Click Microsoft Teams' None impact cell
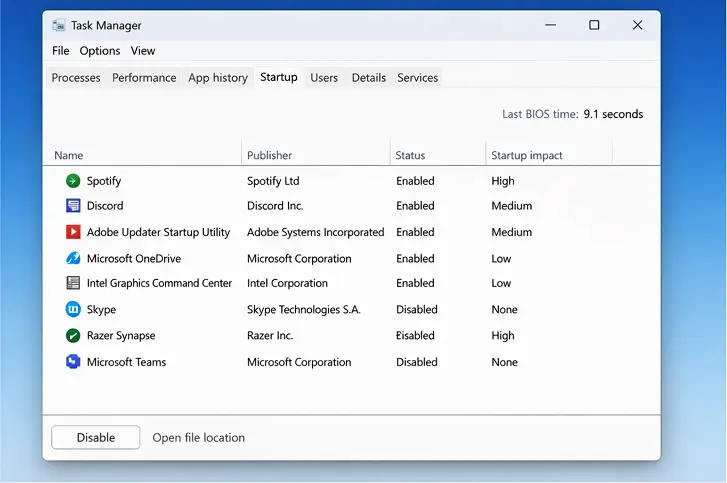This screenshot has height=483, width=727. click(x=504, y=362)
